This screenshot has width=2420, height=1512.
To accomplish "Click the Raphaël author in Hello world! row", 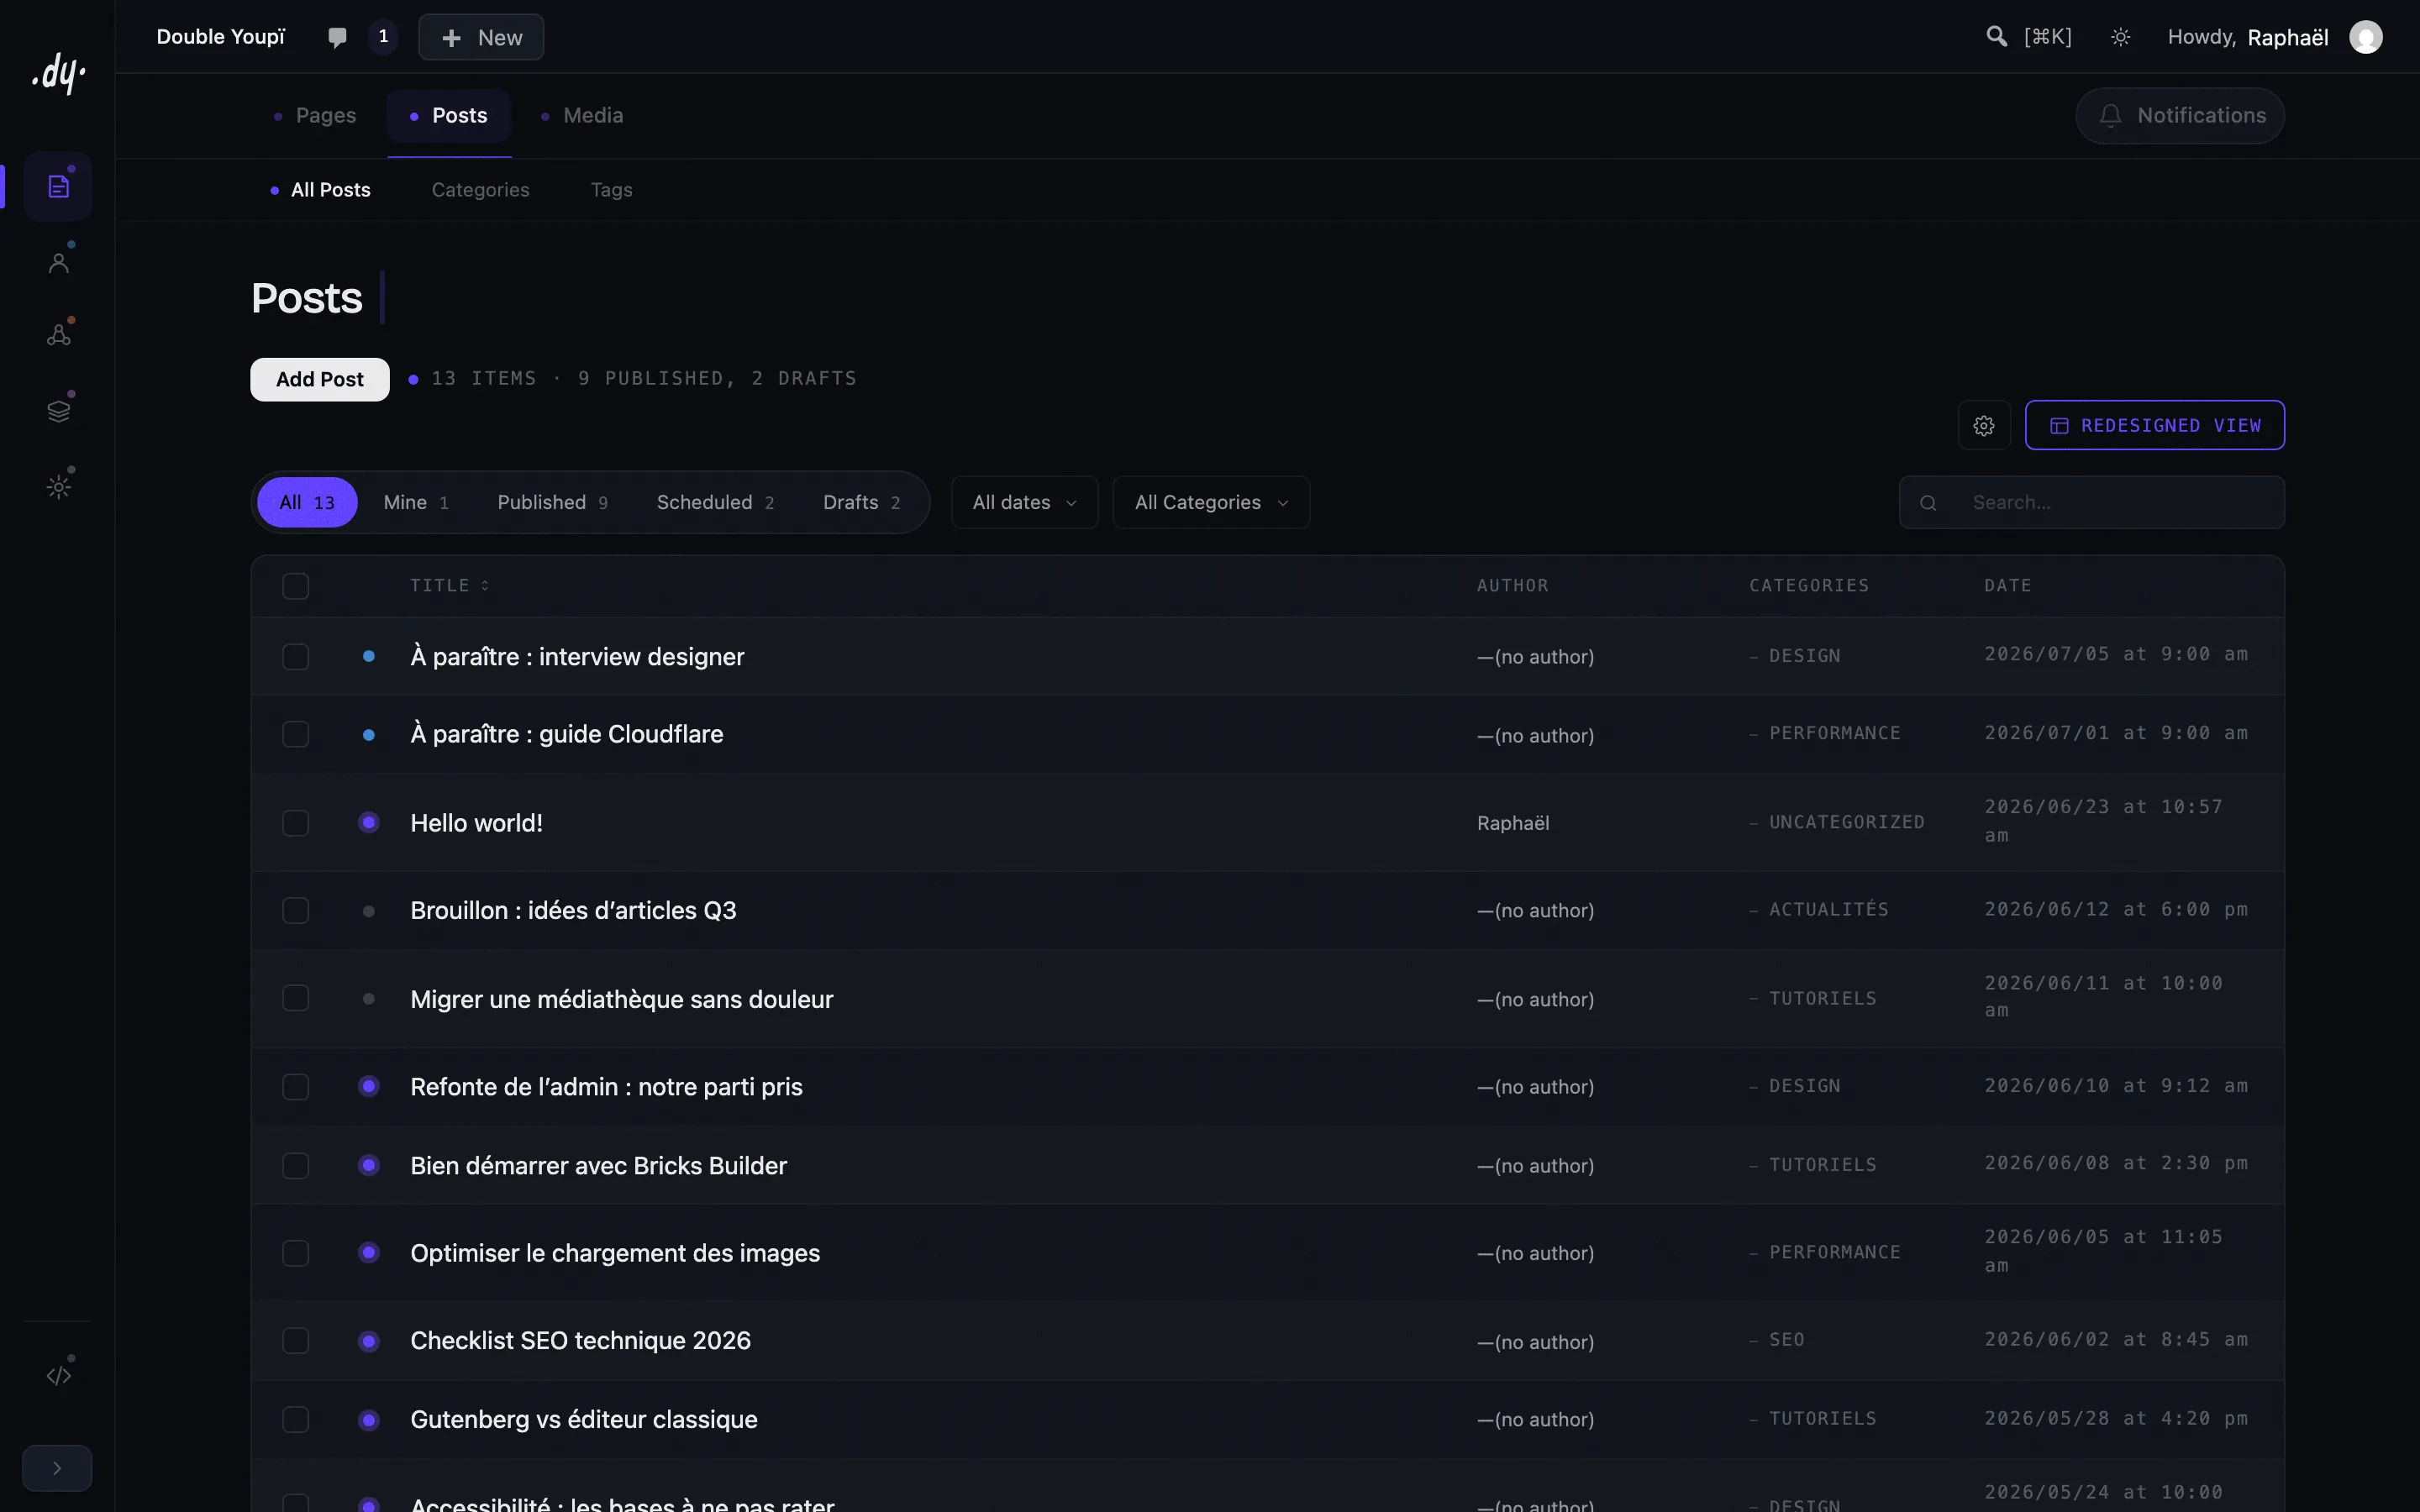I will [x=1513, y=823].
